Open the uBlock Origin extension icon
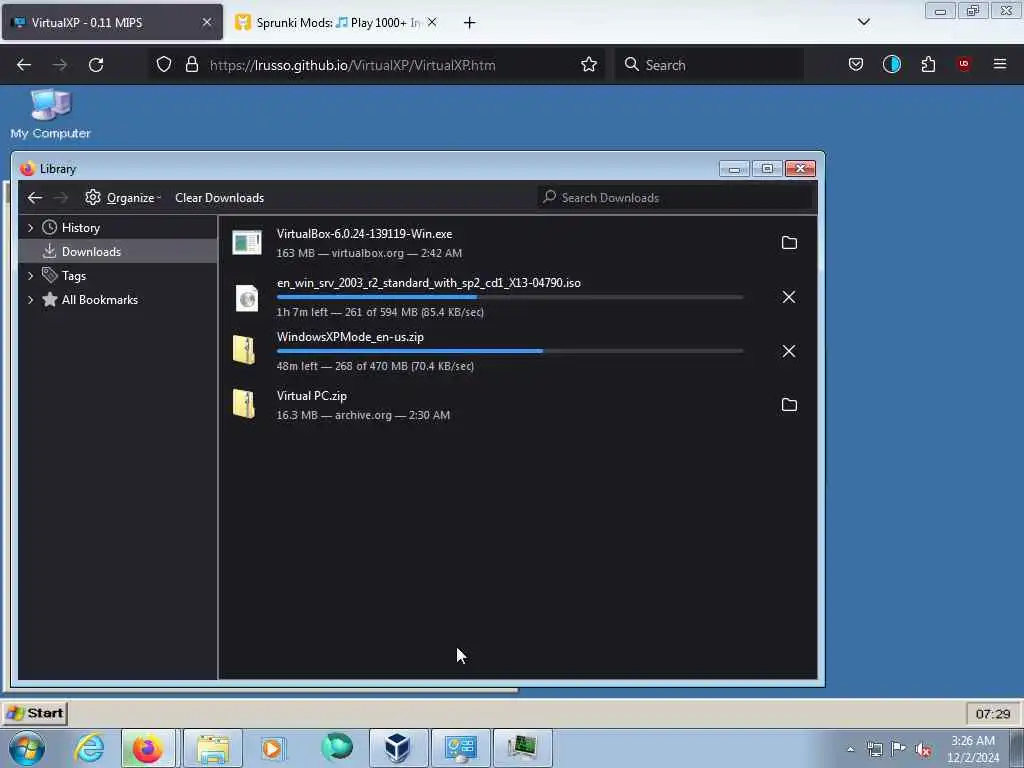 tap(964, 64)
